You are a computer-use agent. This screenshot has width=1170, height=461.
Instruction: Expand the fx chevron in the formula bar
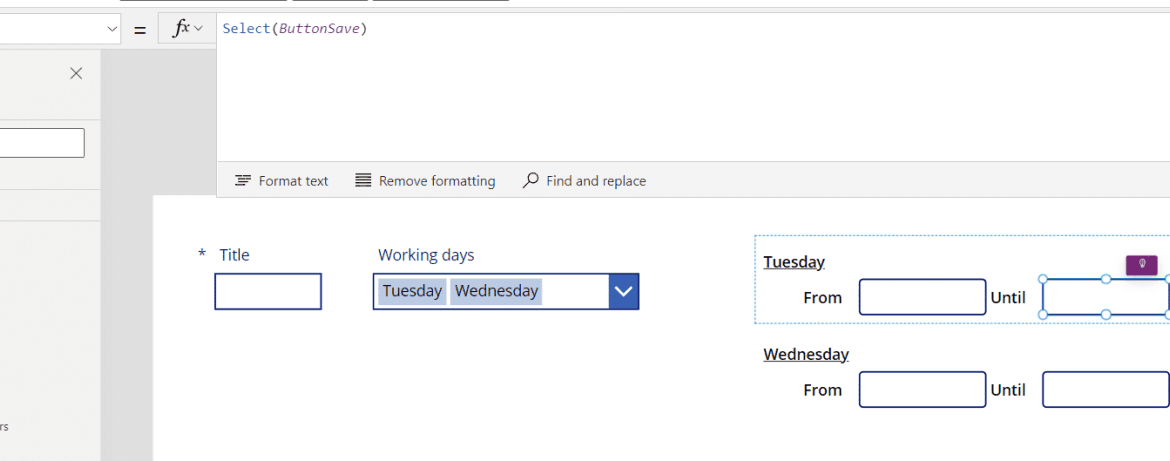[x=198, y=29]
